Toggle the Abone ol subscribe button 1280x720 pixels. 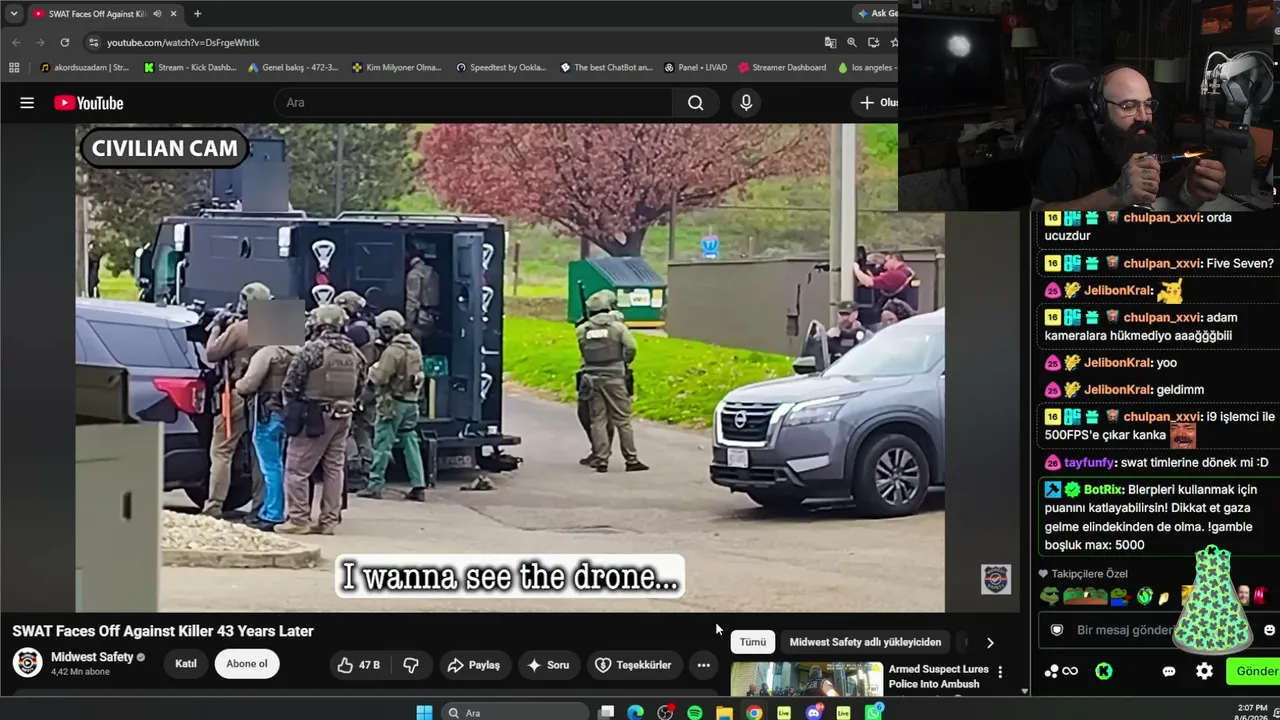(247, 665)
